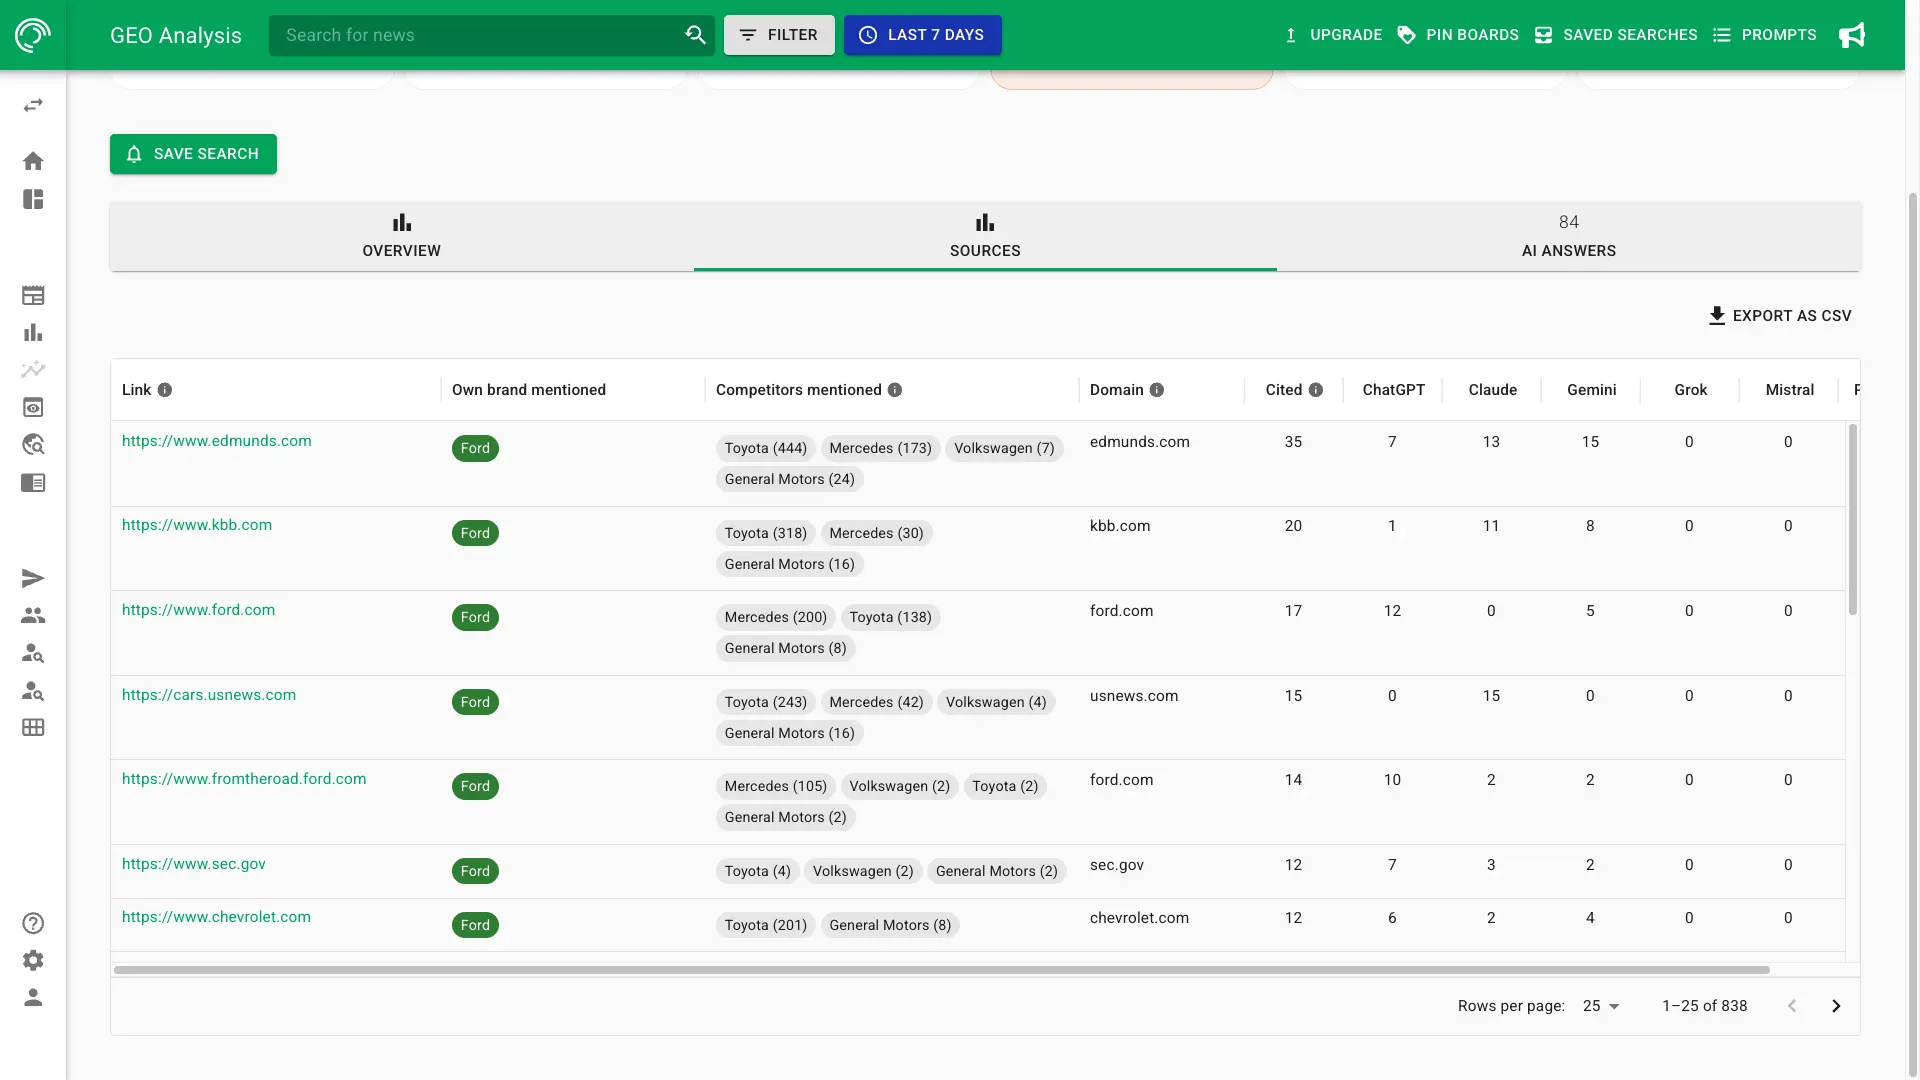Click info icon next to Competitors mentioned
This screenshot has width=1920, height=1080.
895,390
